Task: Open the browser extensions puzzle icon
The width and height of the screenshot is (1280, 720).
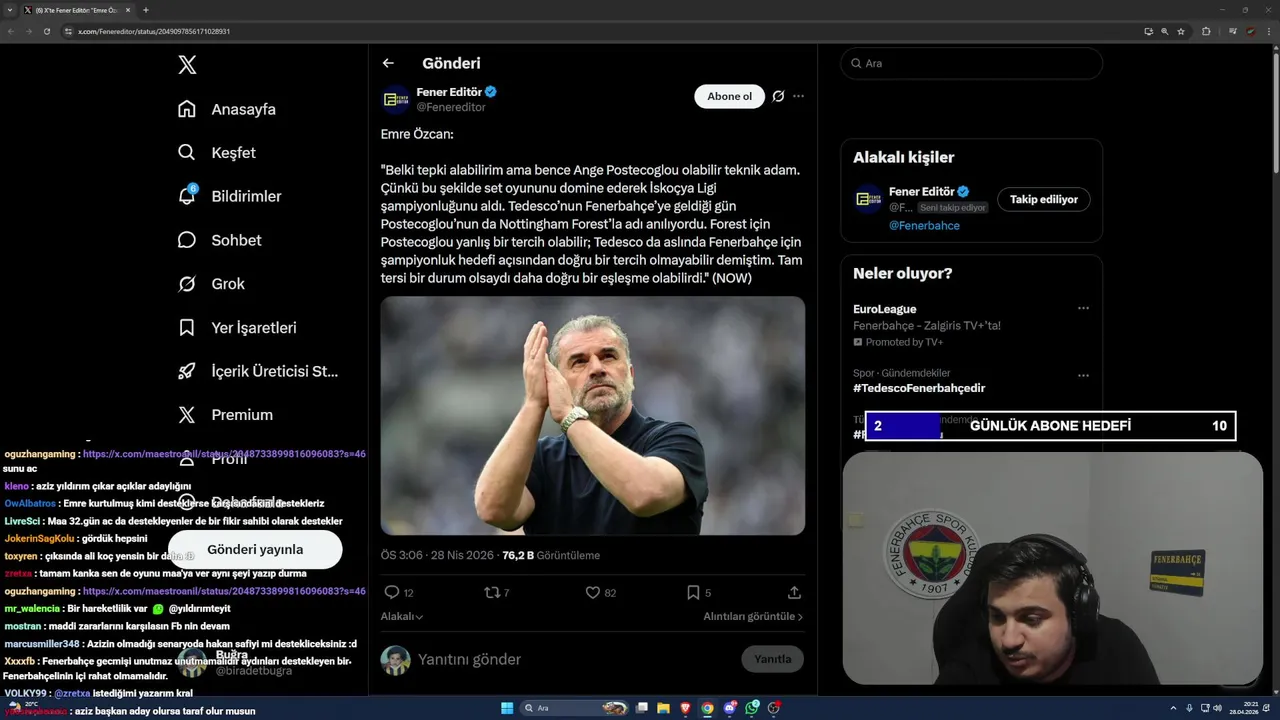Action: tap(1206, 31)
